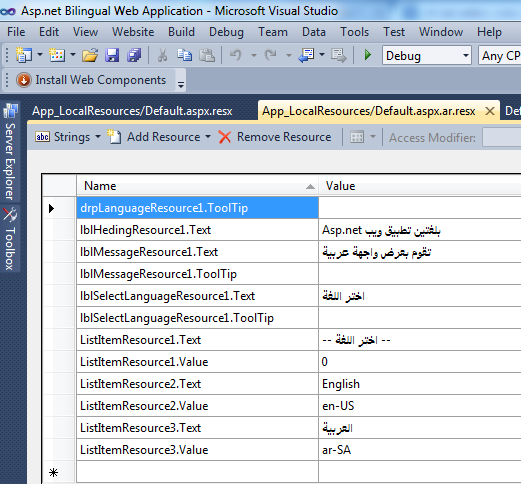Expand the Add Resource dropdown arrow
This screenshot has height=484, width=521.
(x=208, y=137)
